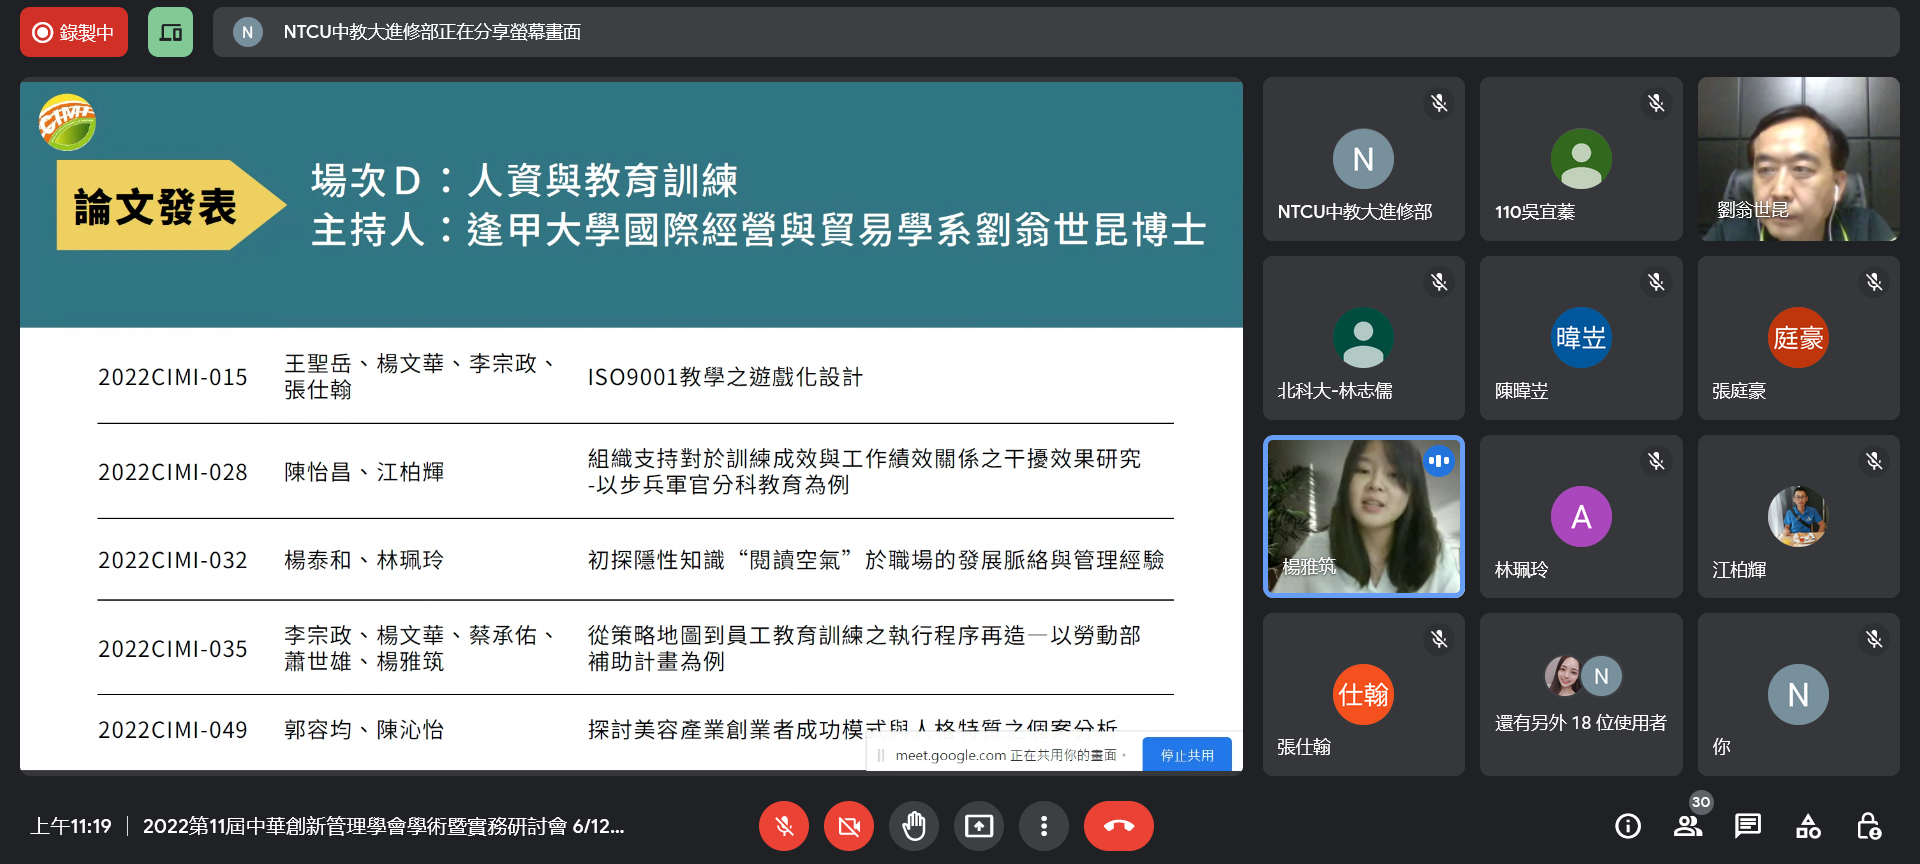Unmute the microphone in the call controls
Screen dimensions: 1920x864
[784, 826]
